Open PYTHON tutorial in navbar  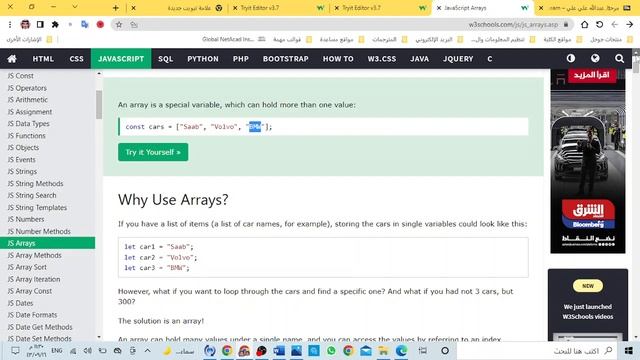click(203, 59)
